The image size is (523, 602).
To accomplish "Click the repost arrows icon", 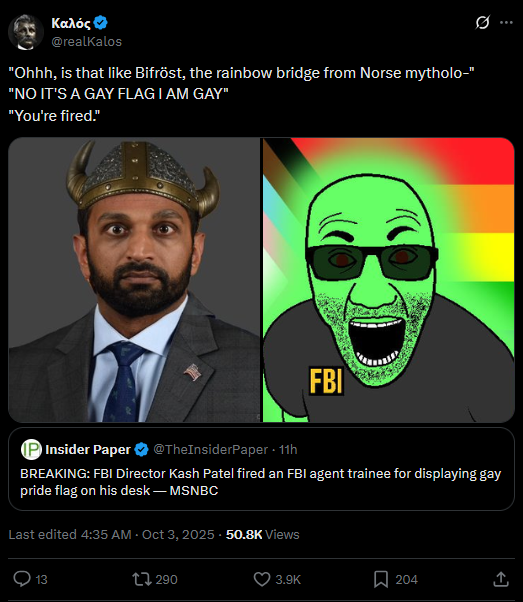I will pos(142,579).
